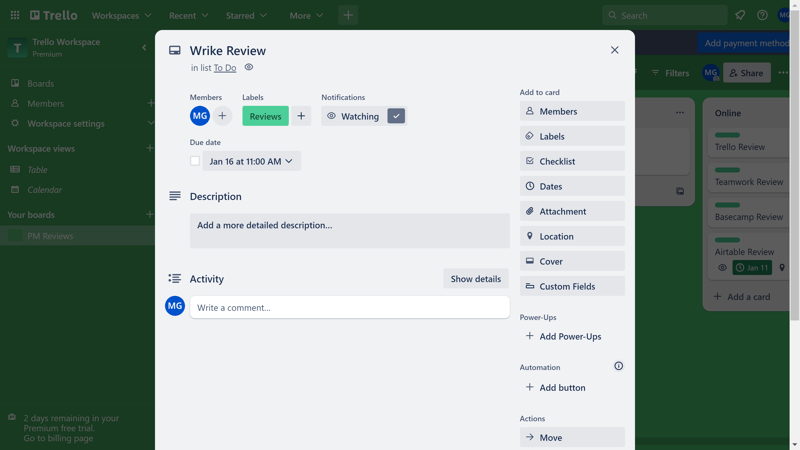Create new board with plus icon
The image size is (800, 450).
click(x=149, y=214)
